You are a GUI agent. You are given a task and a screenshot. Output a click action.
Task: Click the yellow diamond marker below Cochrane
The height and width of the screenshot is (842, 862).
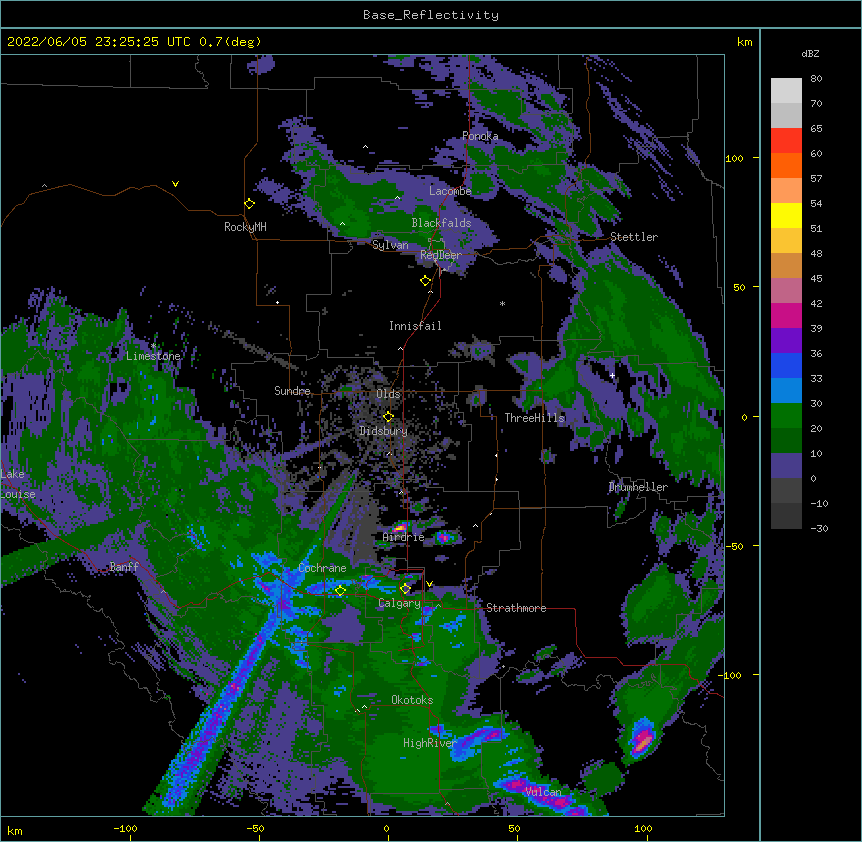(340, 591)
